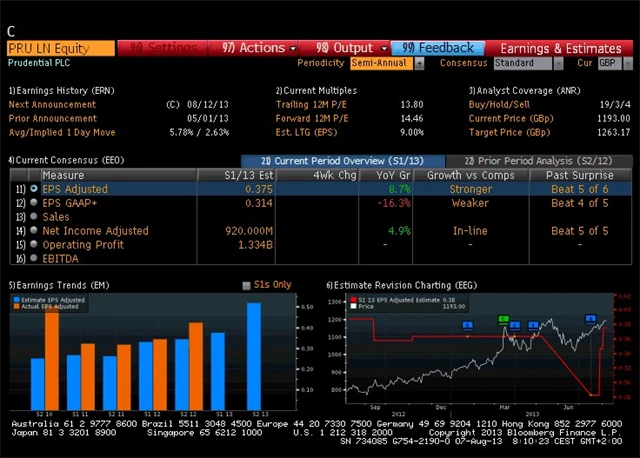Click the blue Estimate EPS Adjusted legend swatch

point(16,300)
